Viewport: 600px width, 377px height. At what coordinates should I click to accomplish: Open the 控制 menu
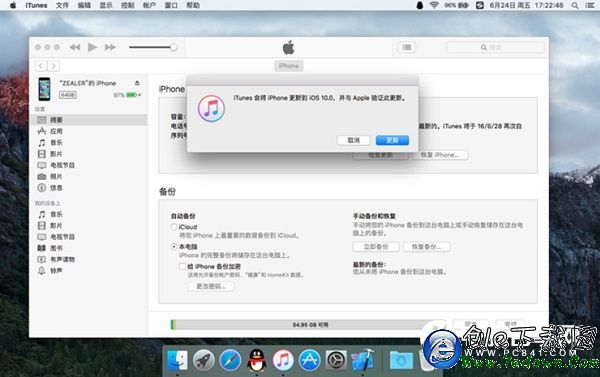(127, 5)
